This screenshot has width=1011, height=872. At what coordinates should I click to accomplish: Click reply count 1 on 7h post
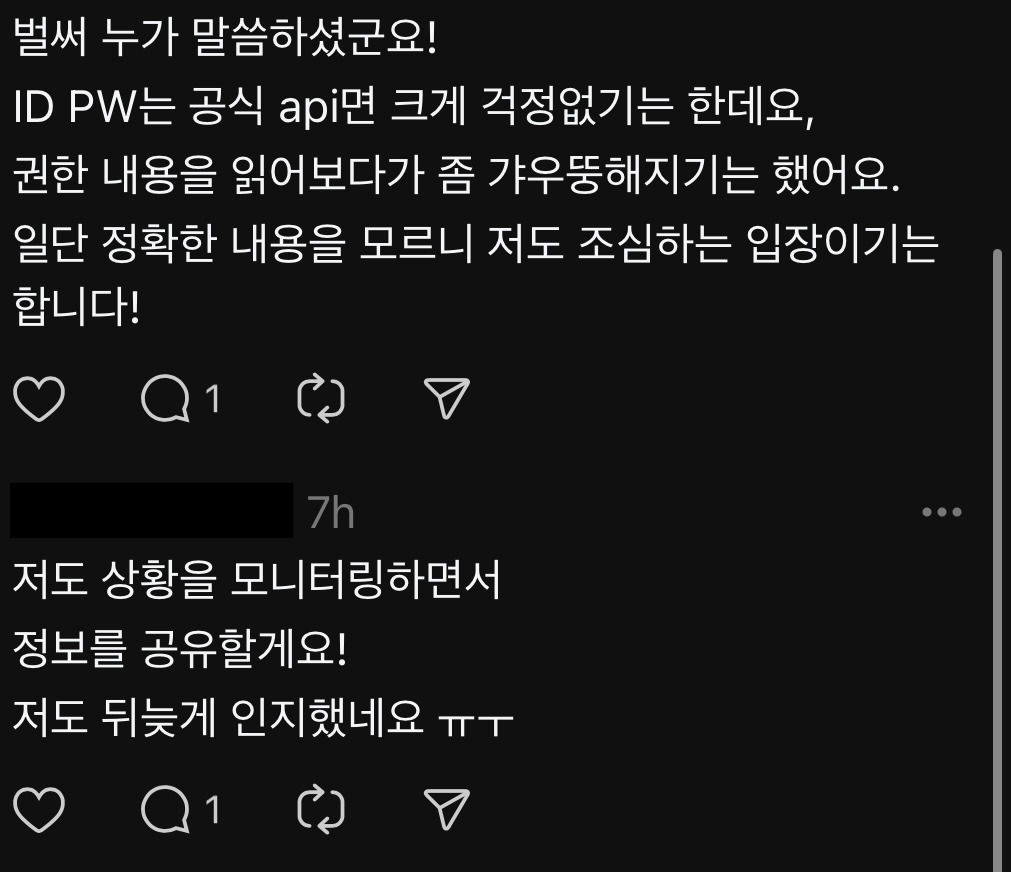pyautogui.click(x=213, y=809)
